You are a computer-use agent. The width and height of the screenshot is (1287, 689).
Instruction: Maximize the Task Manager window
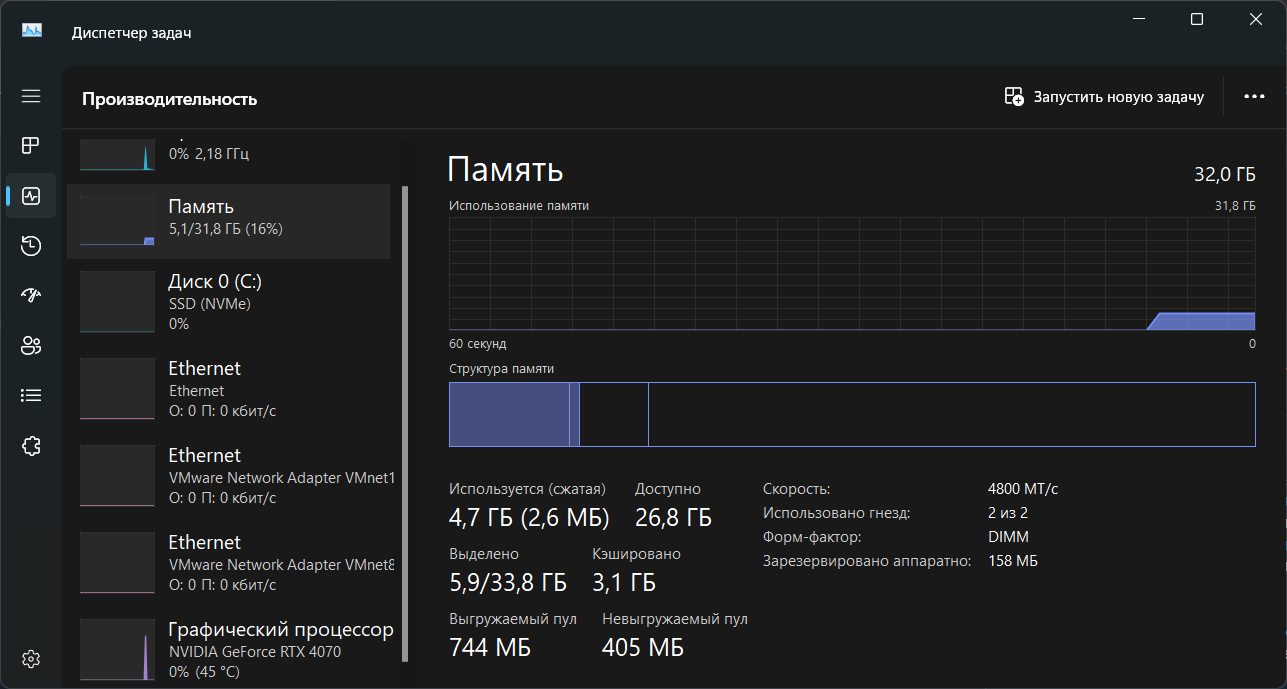tap(1197, 19)
